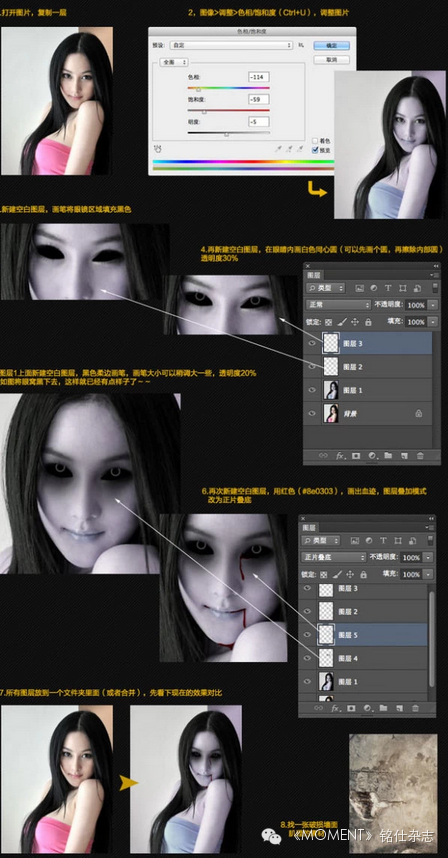Click the 饱和度 slider handle
Image resolution: width=448 pixels, height=858 pixels.
[x=204, y=112]
